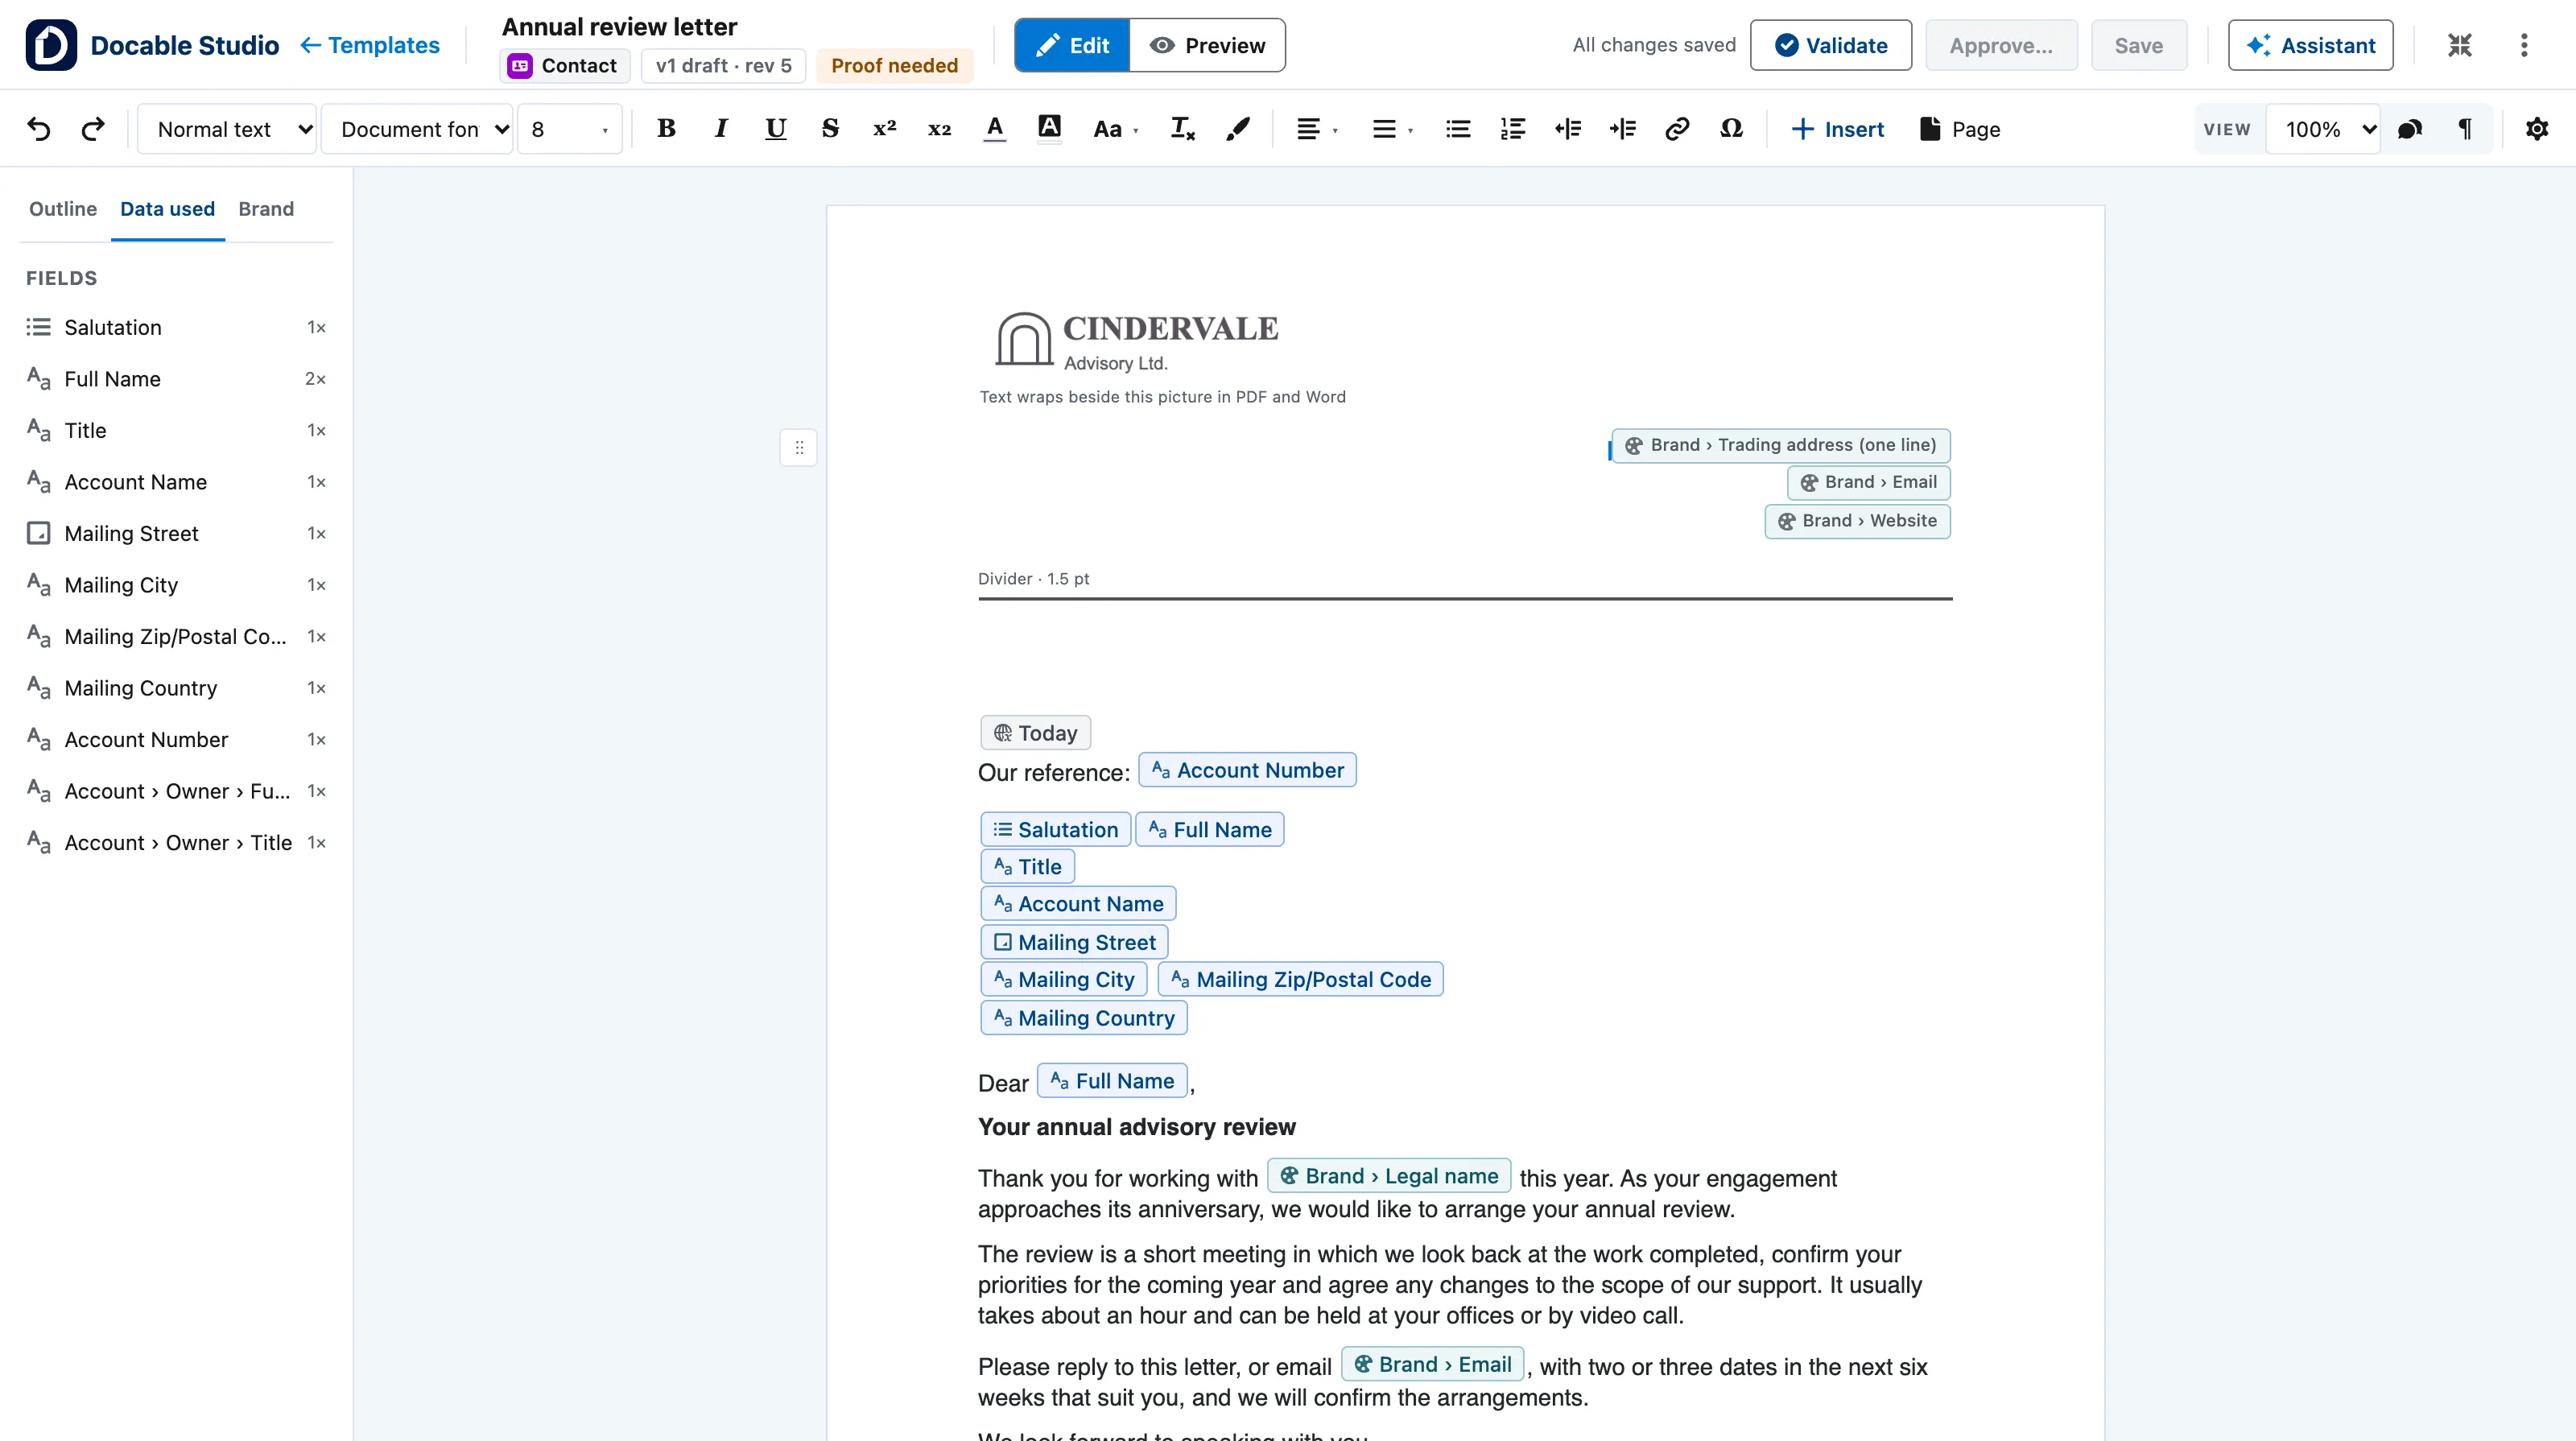Image resolution: width=2576 pixels, height=1441 pixels.
Task: Expand the line spacing dropdown
Action: 1393,129
